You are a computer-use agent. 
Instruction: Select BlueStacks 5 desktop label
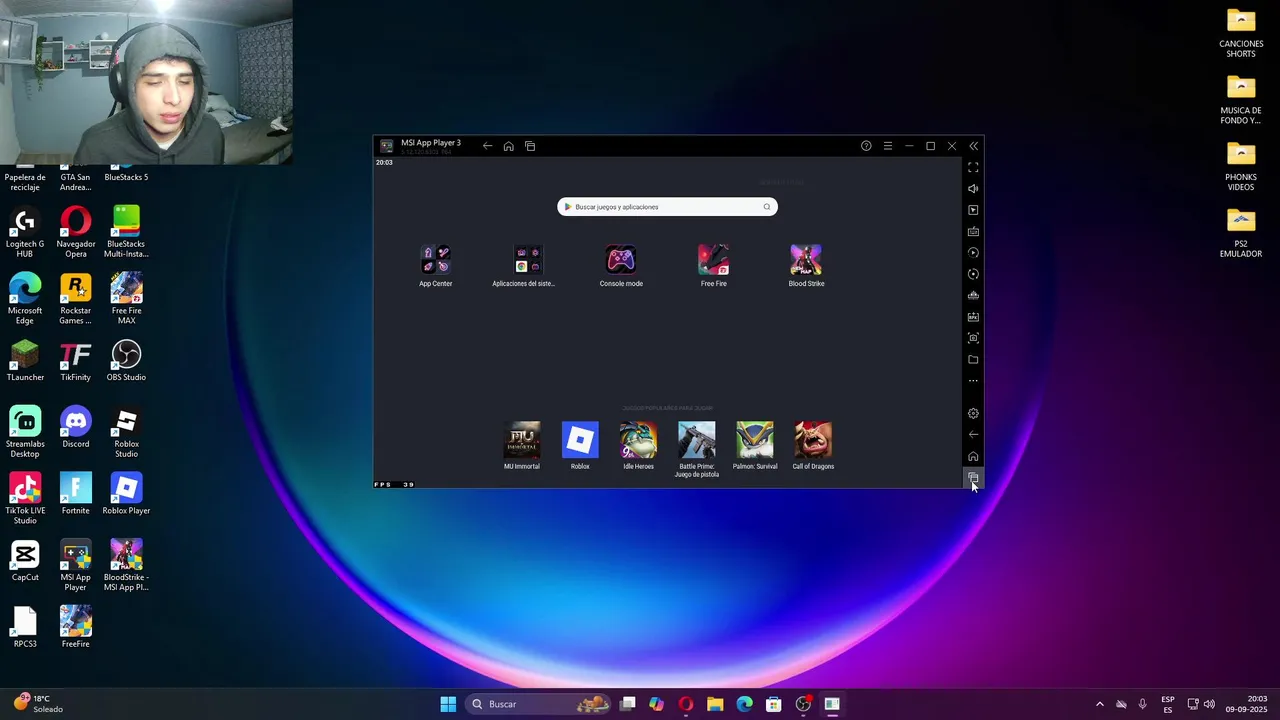pos(126,177)
